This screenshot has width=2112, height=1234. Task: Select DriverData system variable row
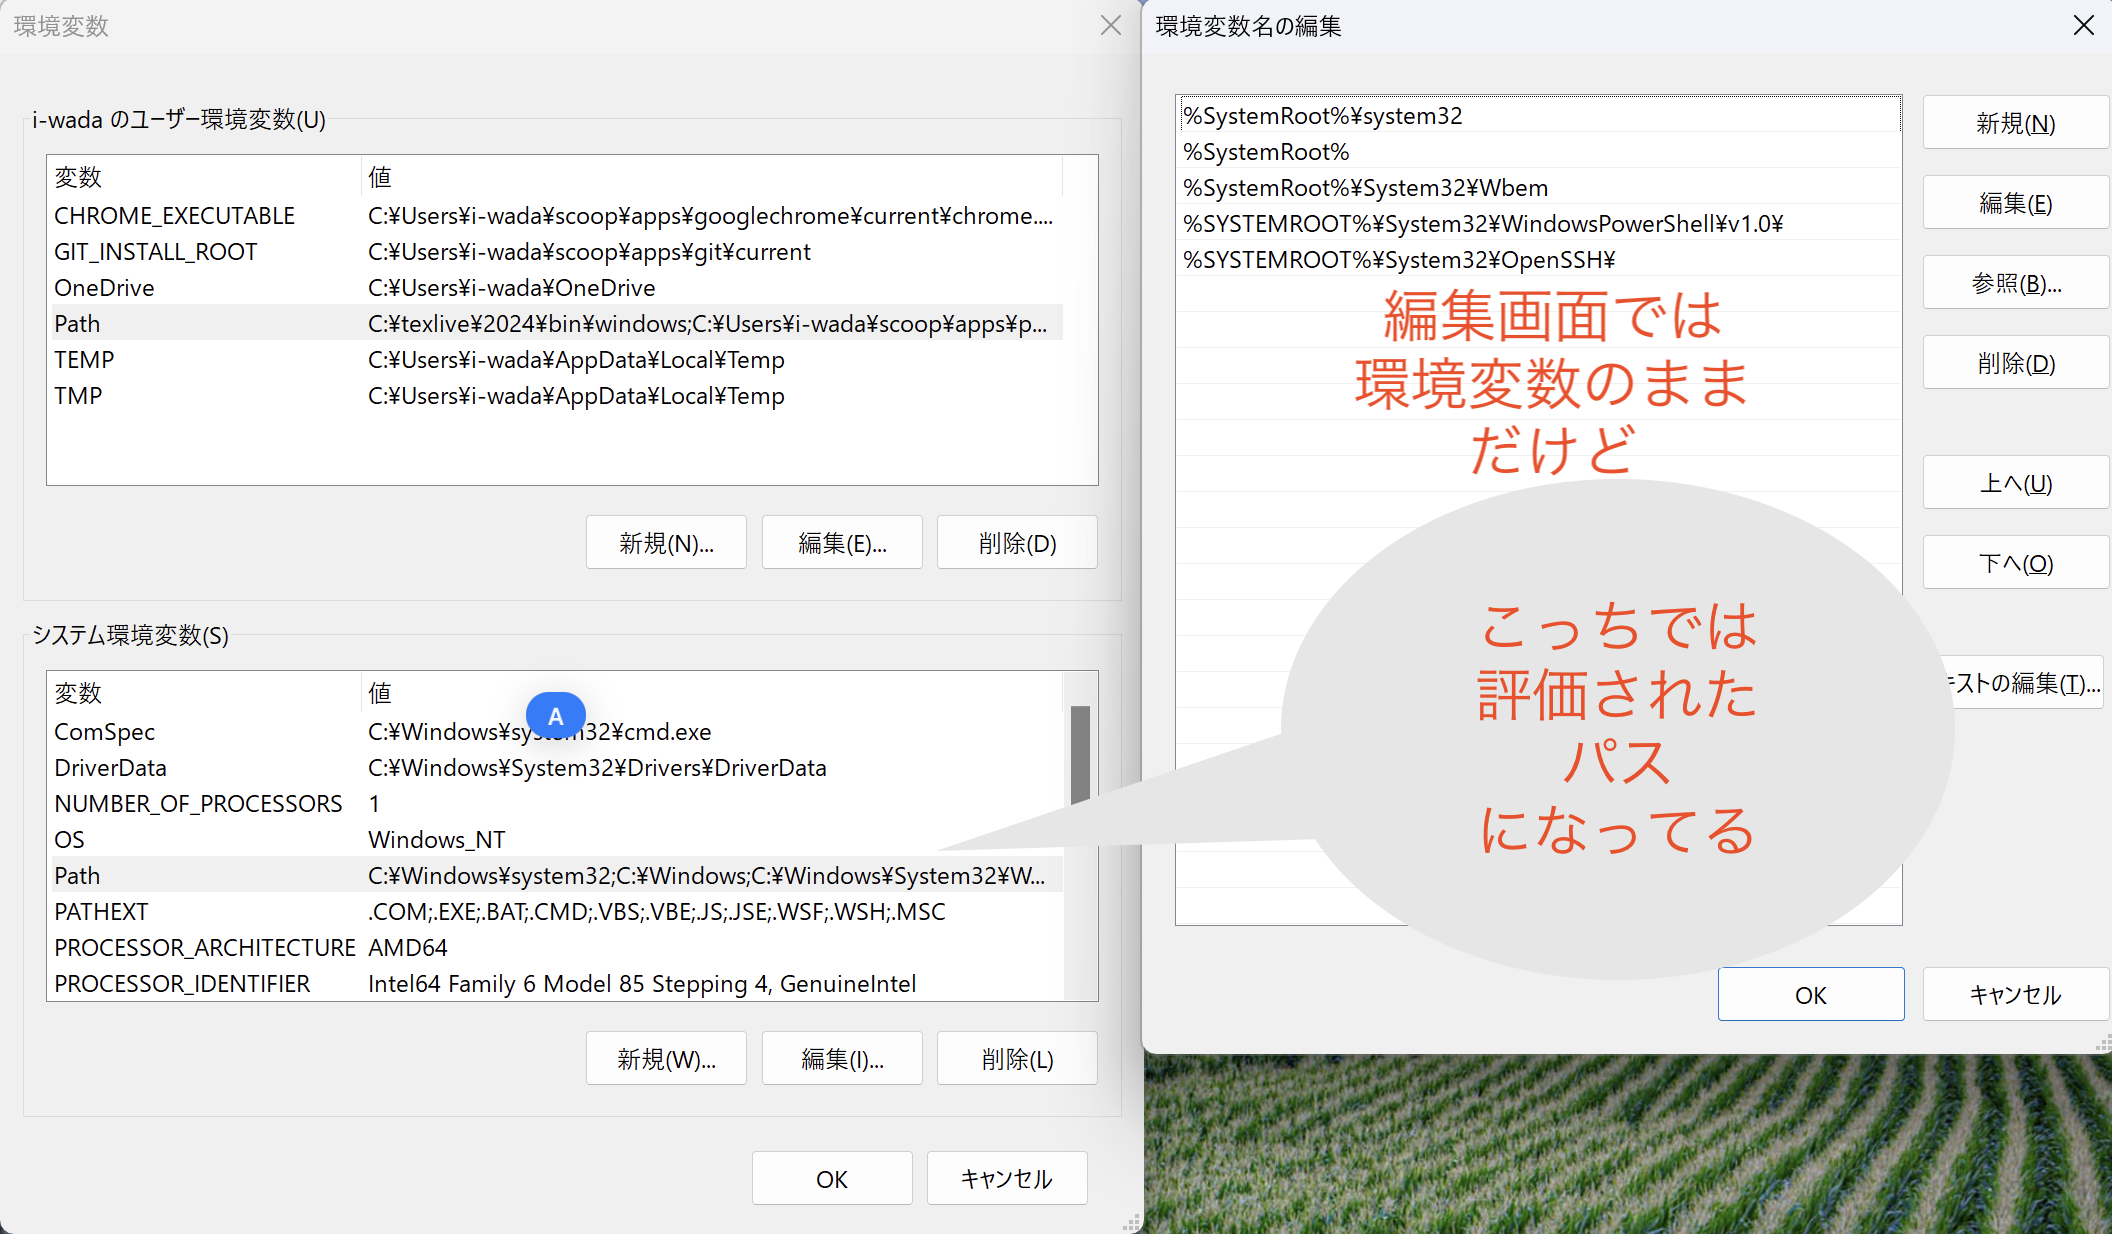coord(557,767)
